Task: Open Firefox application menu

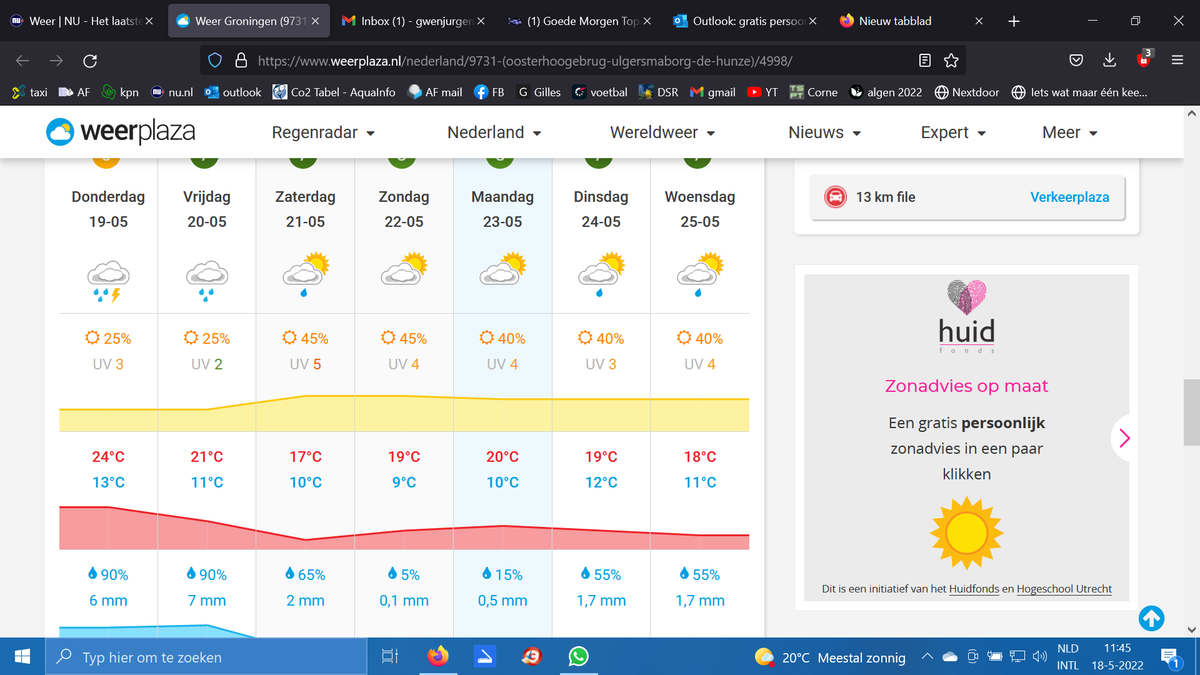Action: (1177, 61)
